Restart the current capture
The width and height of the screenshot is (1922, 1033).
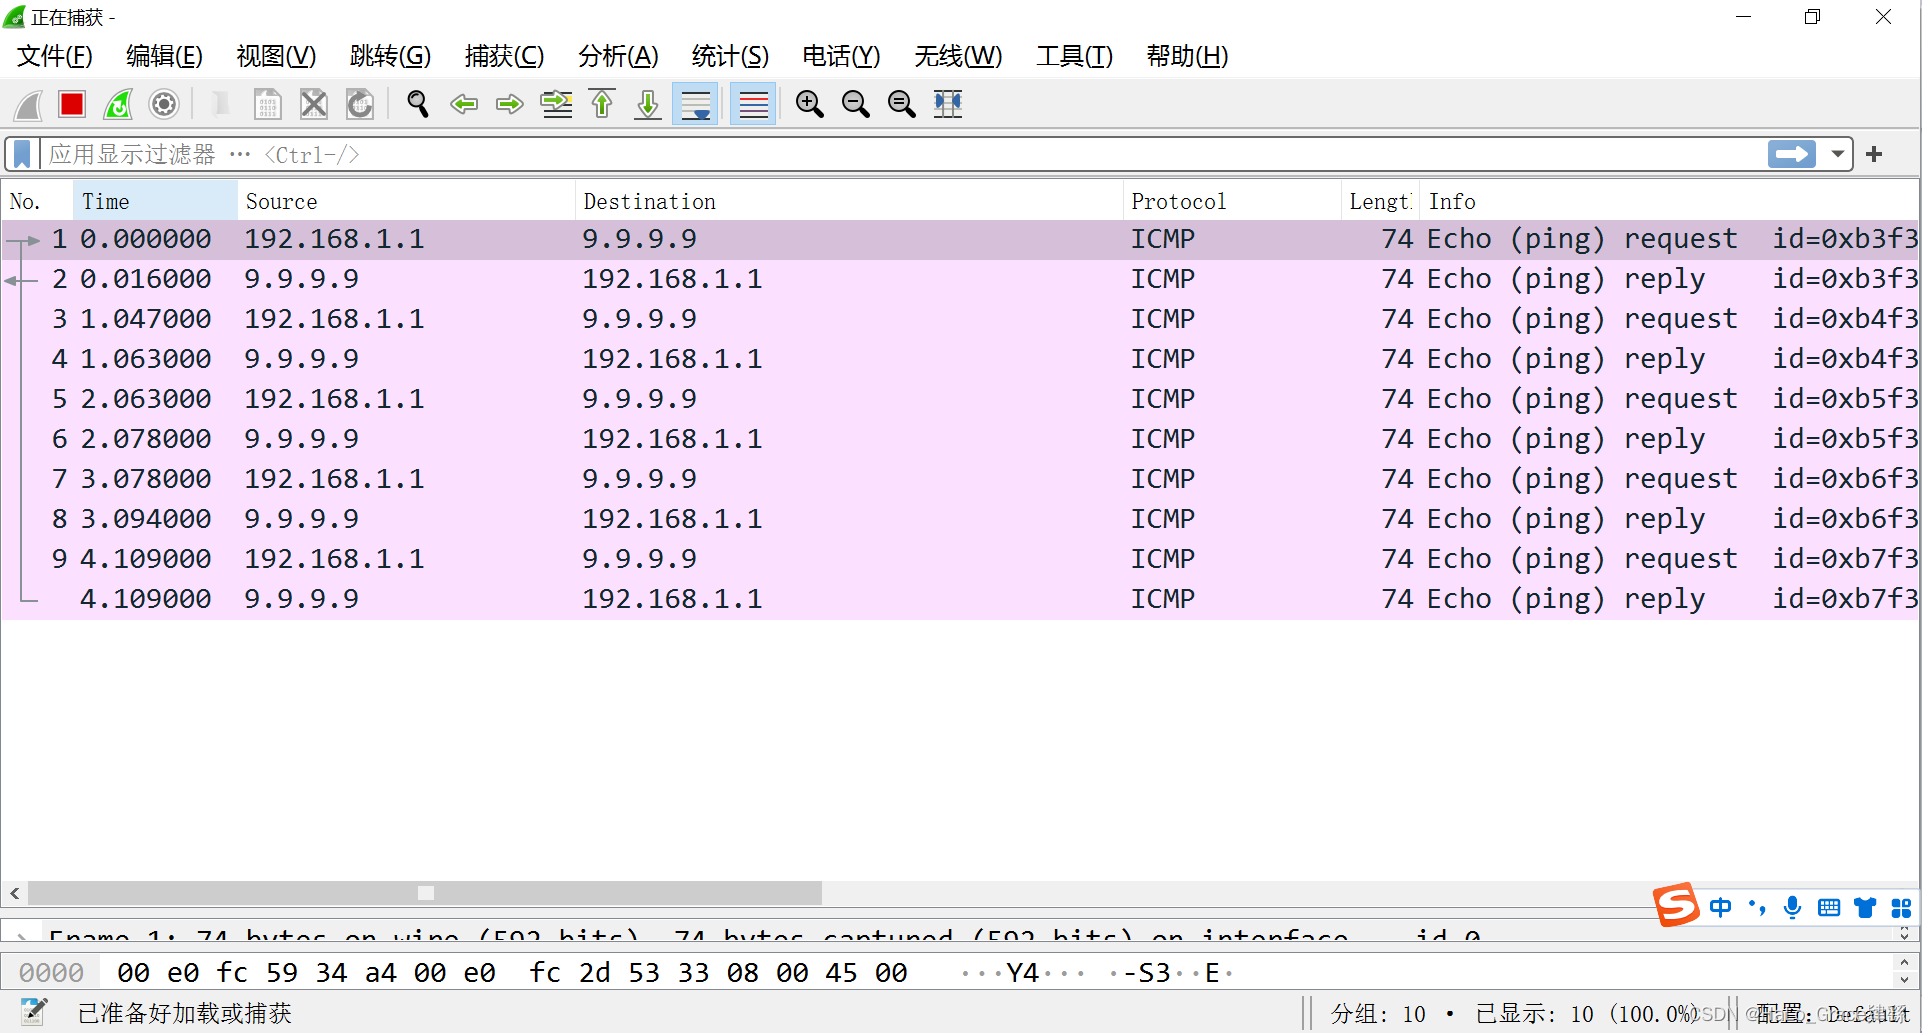pos(118,104)
